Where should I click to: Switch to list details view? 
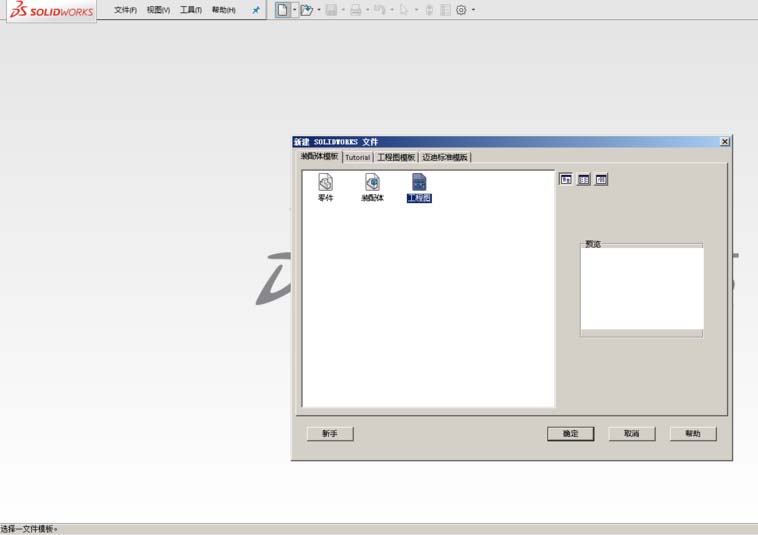pos(601,179)
